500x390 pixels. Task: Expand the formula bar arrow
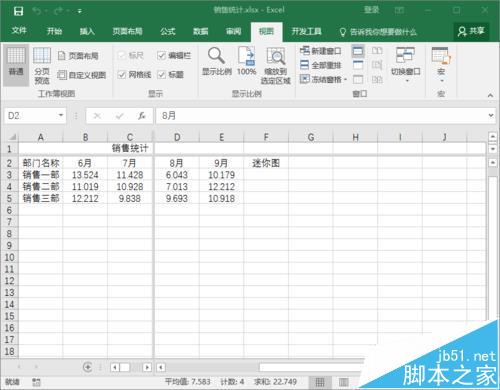491,115
